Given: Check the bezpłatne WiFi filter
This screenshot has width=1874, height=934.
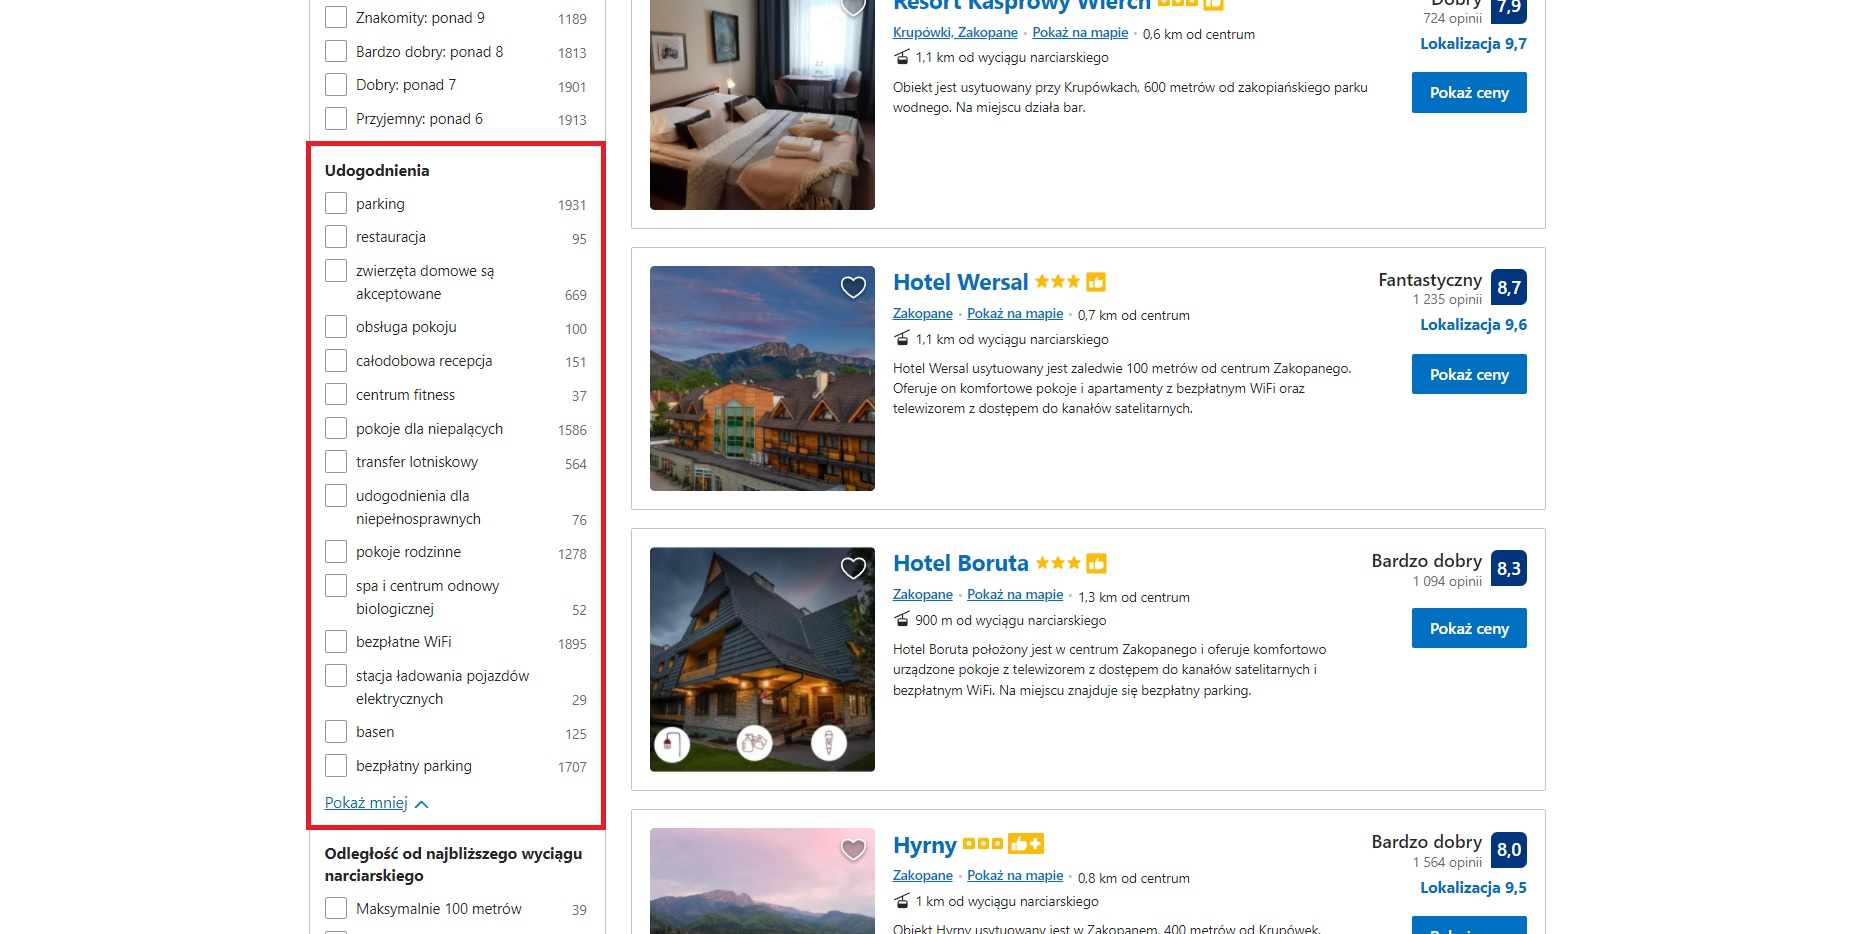Looking at the screenshot, I should (336, 642).
